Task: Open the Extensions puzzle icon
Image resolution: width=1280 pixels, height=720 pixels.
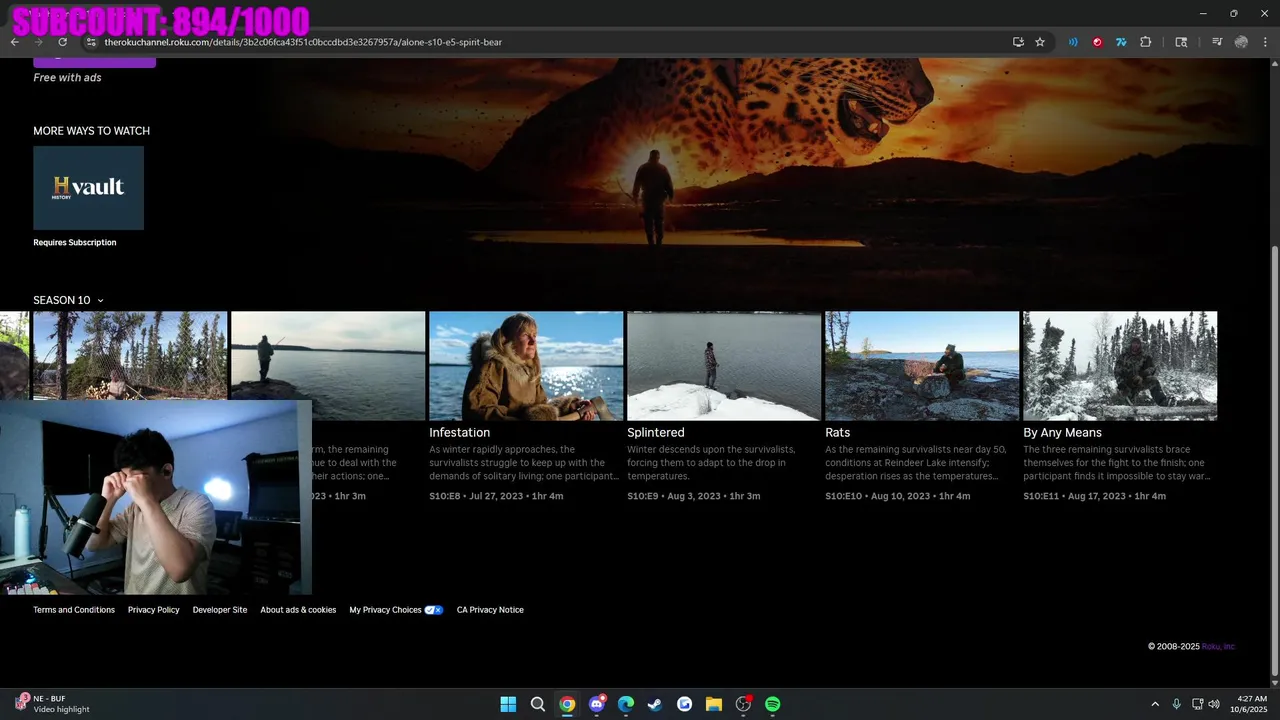Action: [x=1146, y=42]
